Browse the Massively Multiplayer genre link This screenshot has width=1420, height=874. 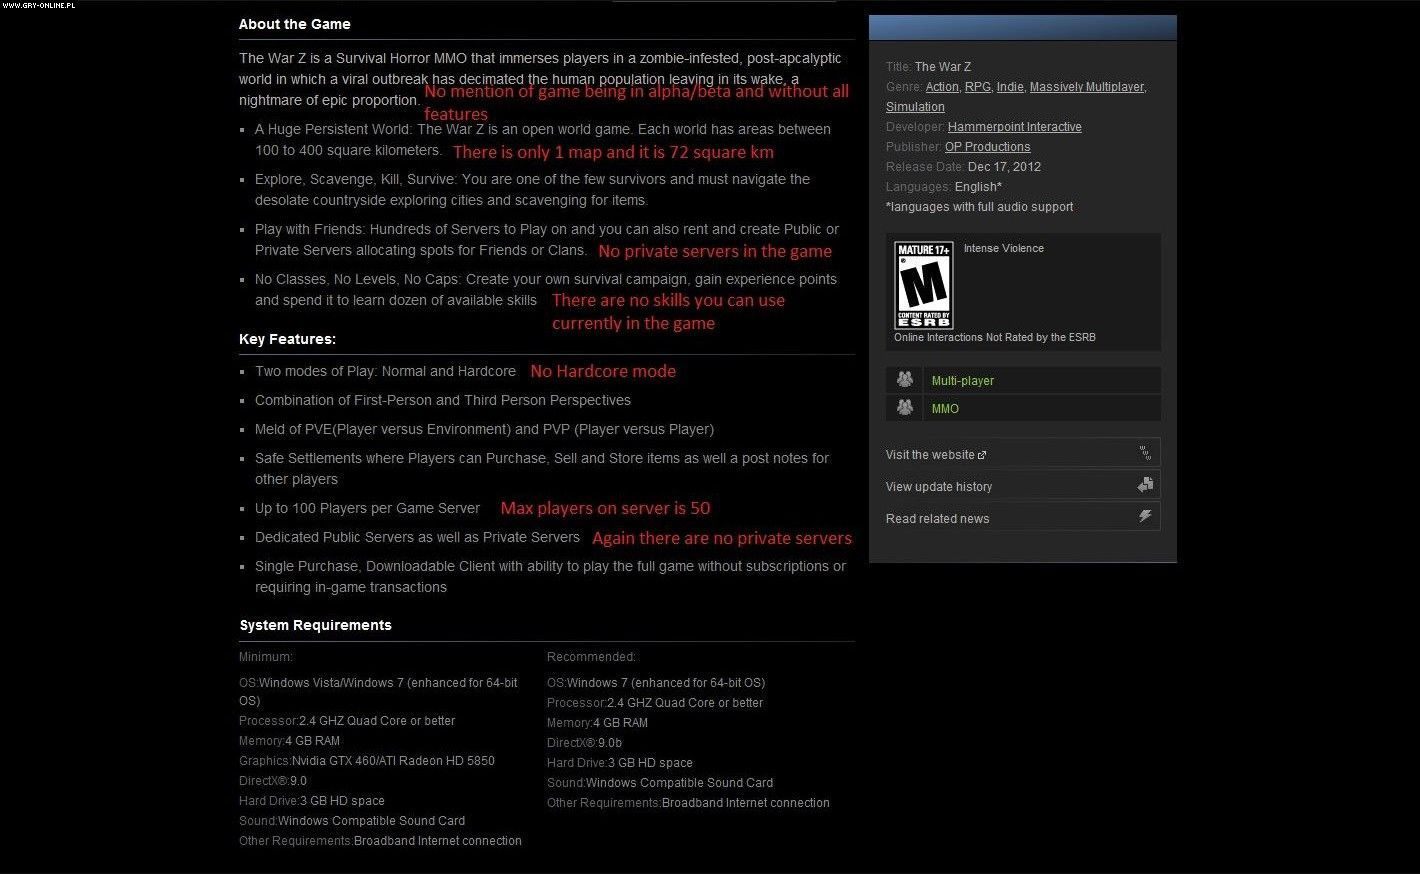(x=1086, y=87)
